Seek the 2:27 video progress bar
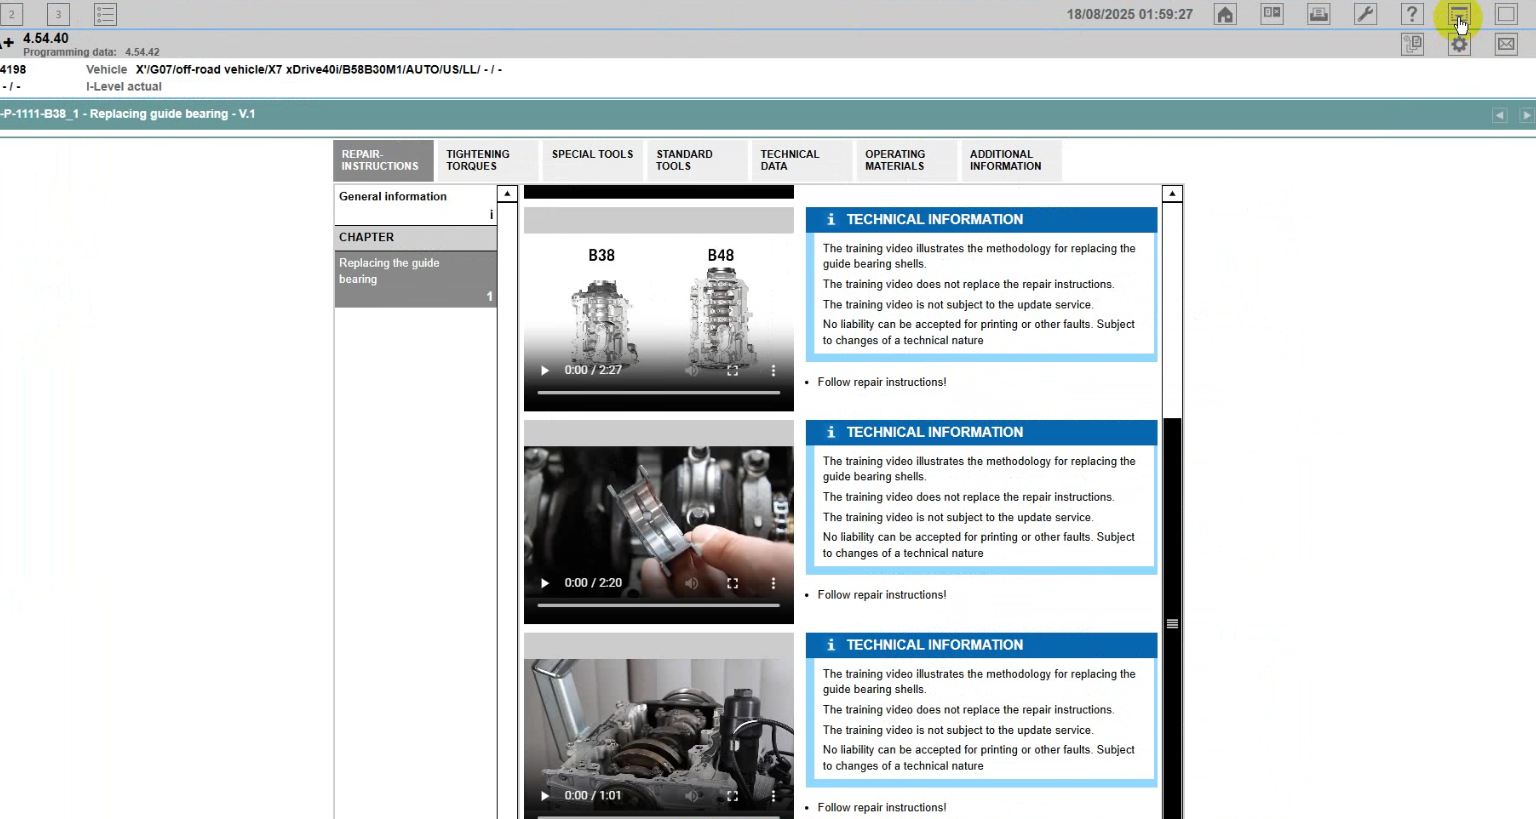This screenshot has height=819, width=1536. click(x=659, y=393)
